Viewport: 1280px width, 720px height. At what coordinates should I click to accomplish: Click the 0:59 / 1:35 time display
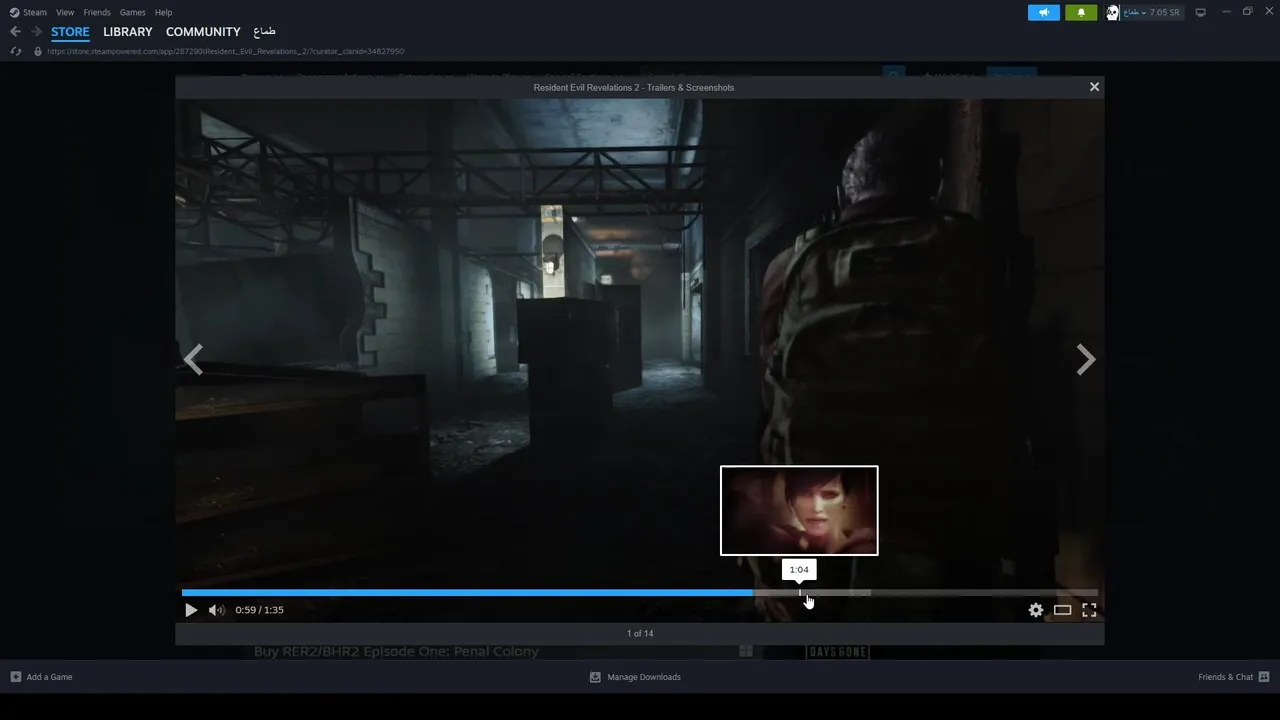point(259,610)
